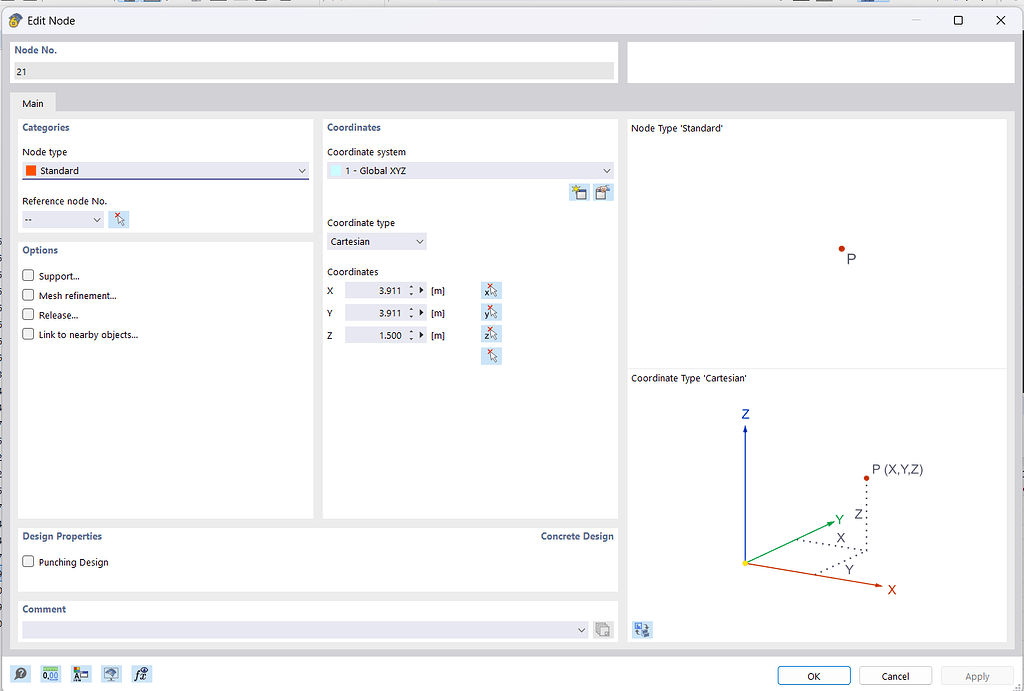Change the coordinate system from Global XYZ
This screenshot has width=1024, height=691.
pos(606,170)
